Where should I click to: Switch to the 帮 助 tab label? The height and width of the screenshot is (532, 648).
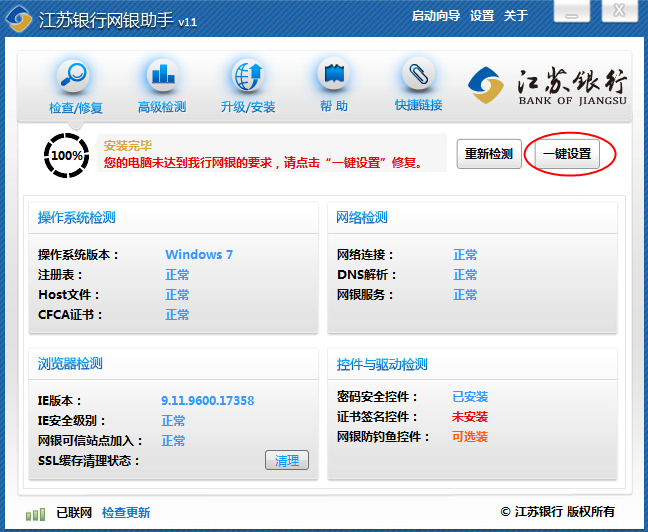[334, 106]
